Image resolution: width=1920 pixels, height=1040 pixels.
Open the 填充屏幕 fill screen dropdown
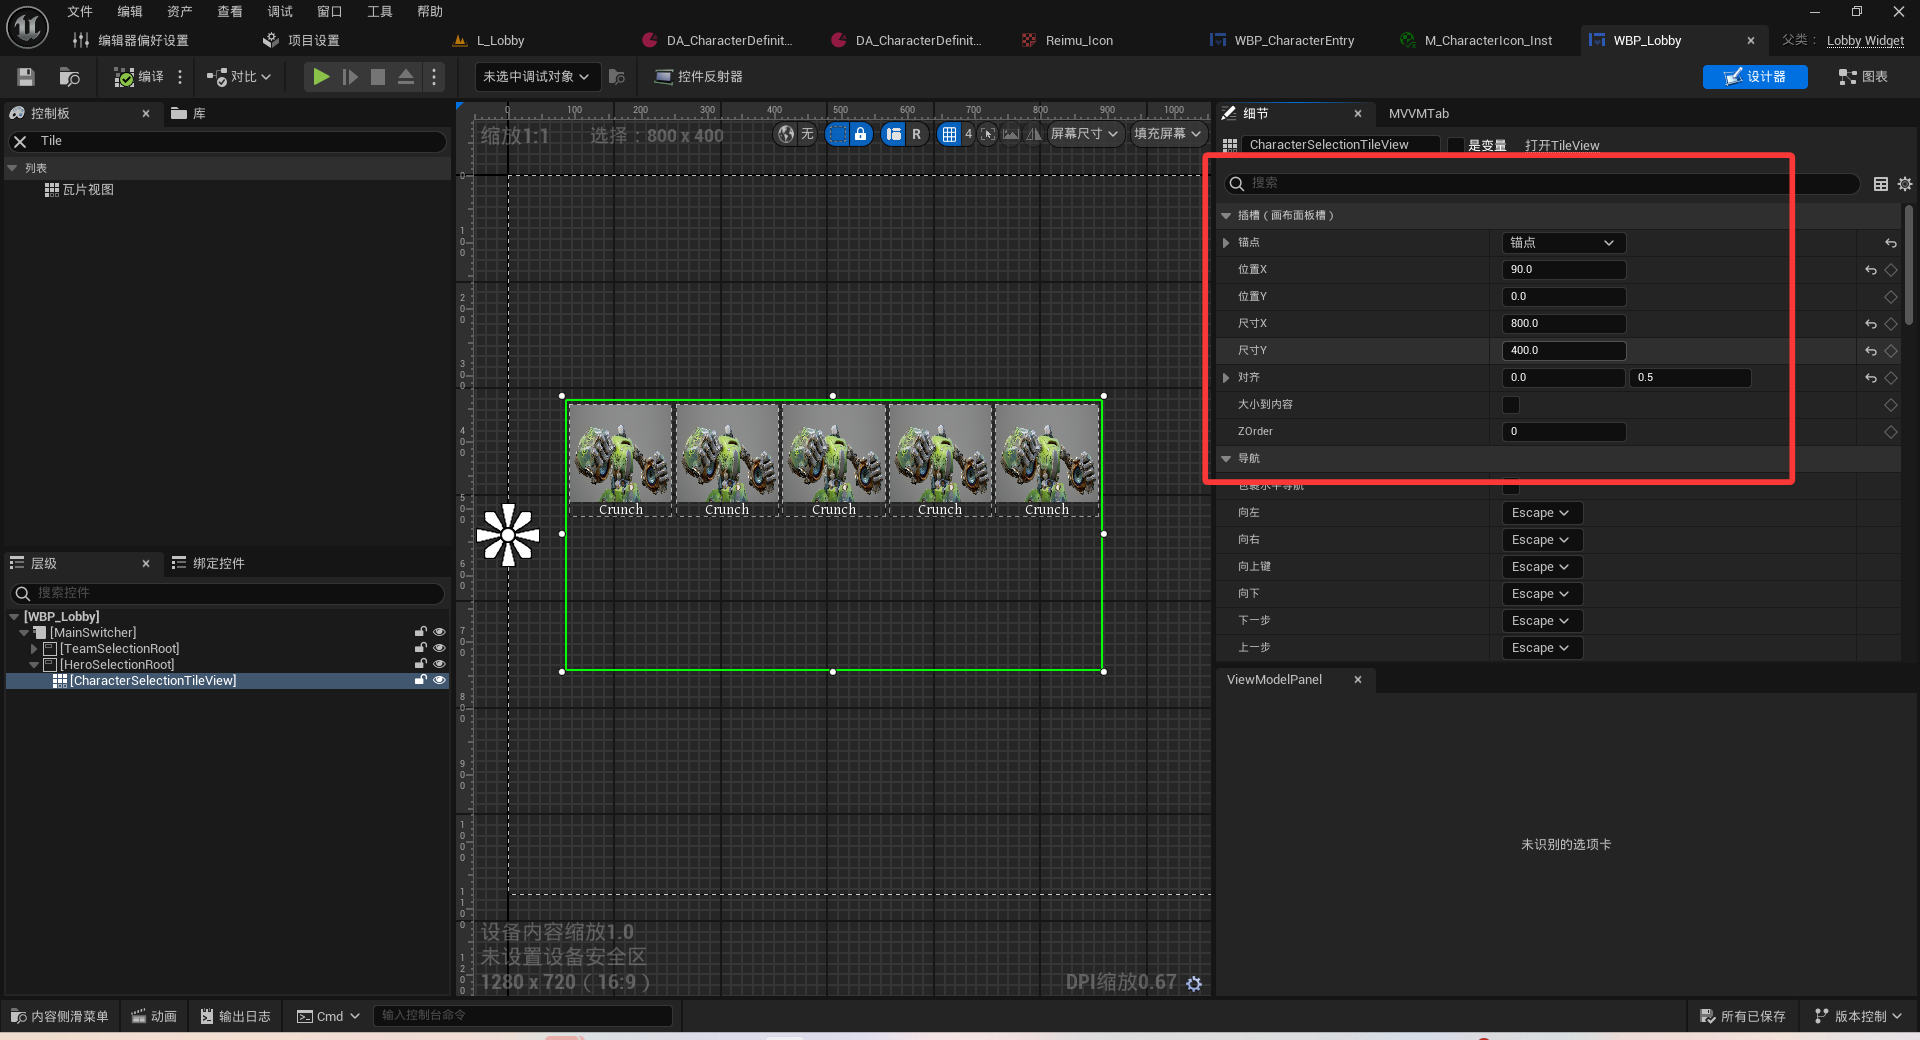1168,134
